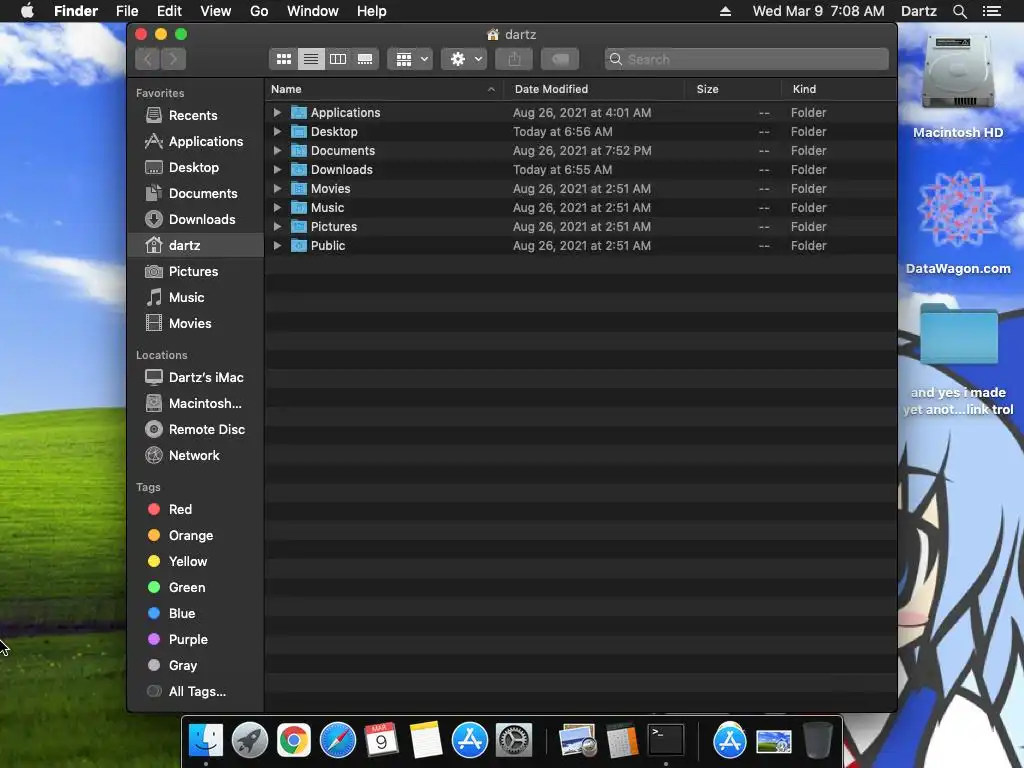Sort by the Name column header
The image size is (1024, 768).
click(384, 89)
